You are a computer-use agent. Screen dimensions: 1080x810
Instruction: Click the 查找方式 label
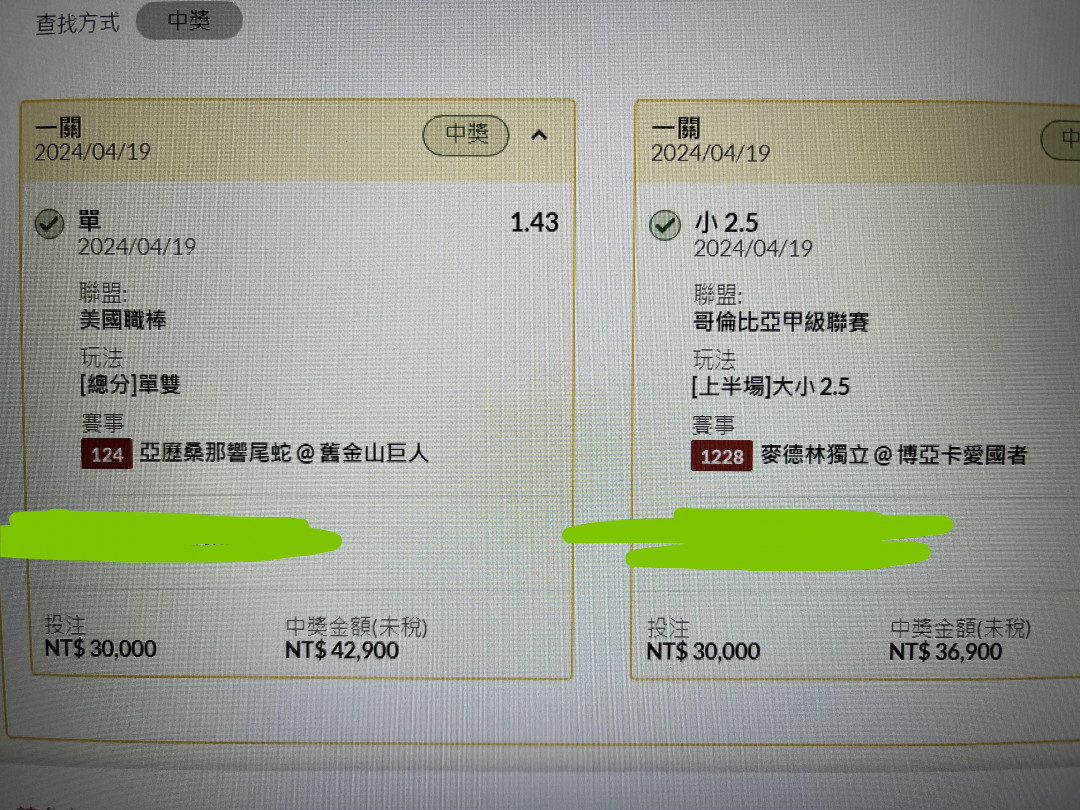tap(78, 23)
